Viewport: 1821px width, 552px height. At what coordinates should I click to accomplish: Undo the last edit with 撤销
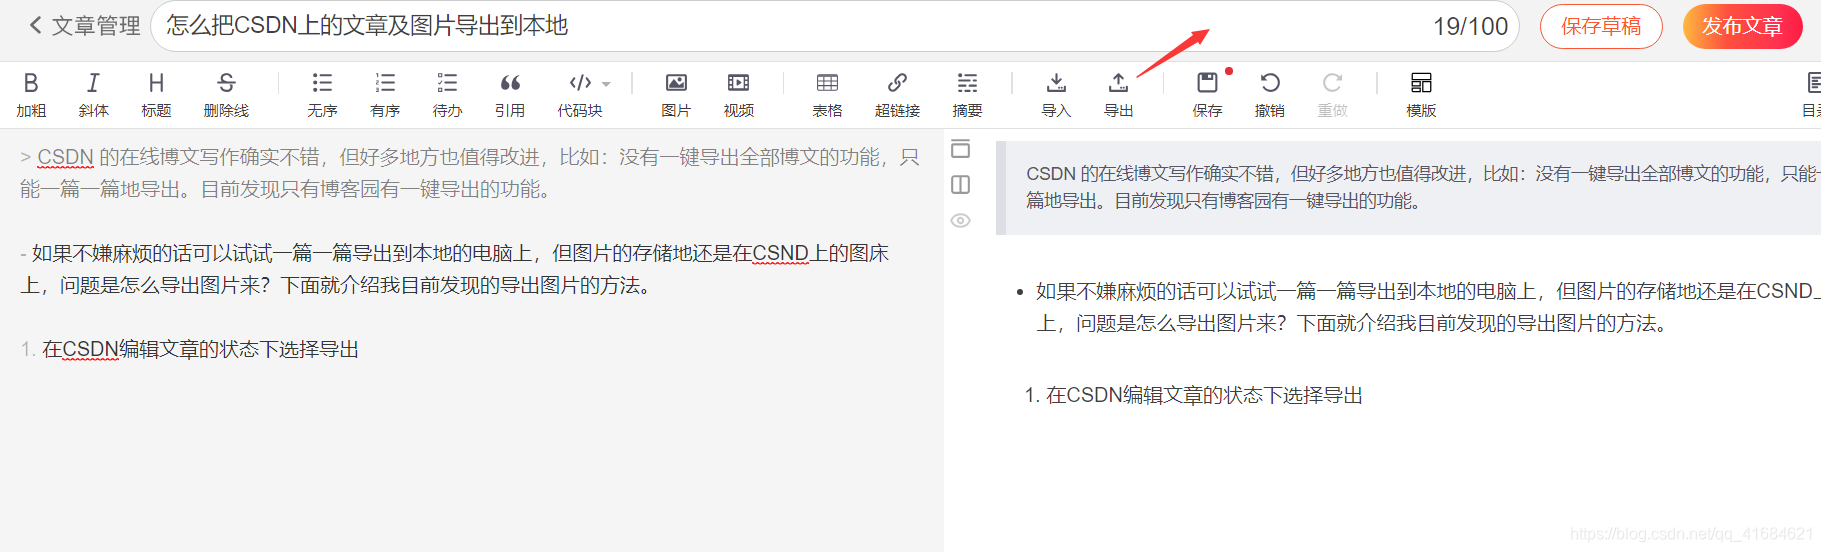(1270, 95)
